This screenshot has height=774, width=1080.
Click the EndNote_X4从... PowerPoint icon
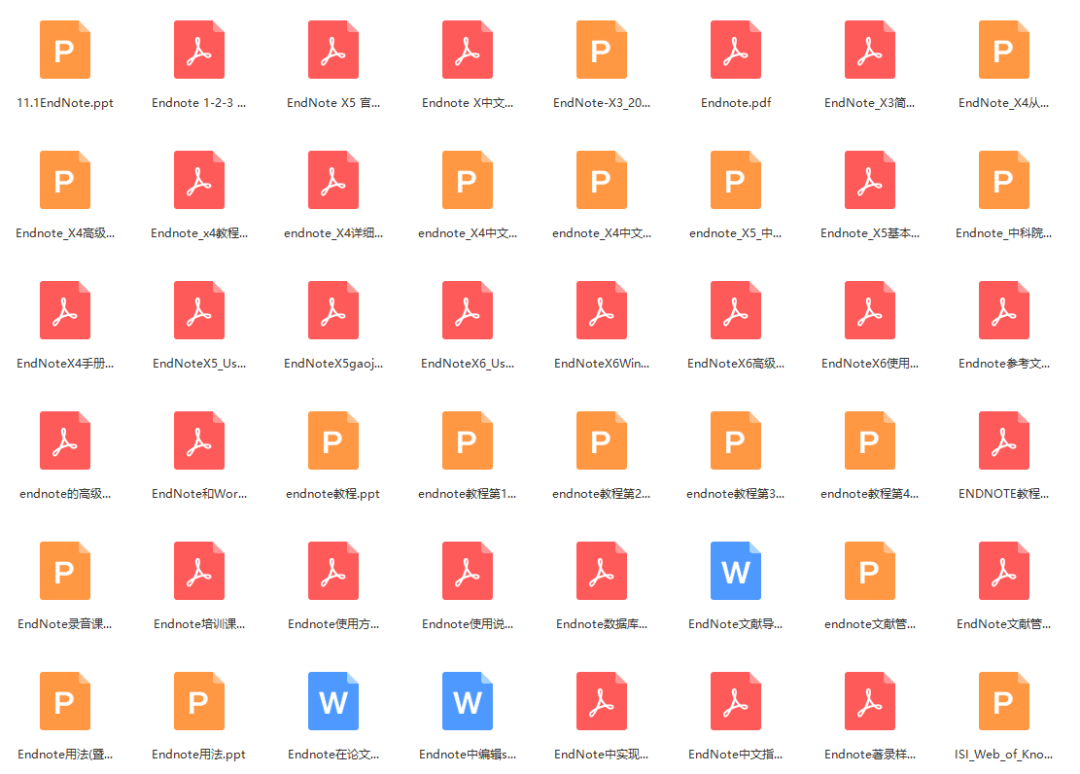point(1004,50)
